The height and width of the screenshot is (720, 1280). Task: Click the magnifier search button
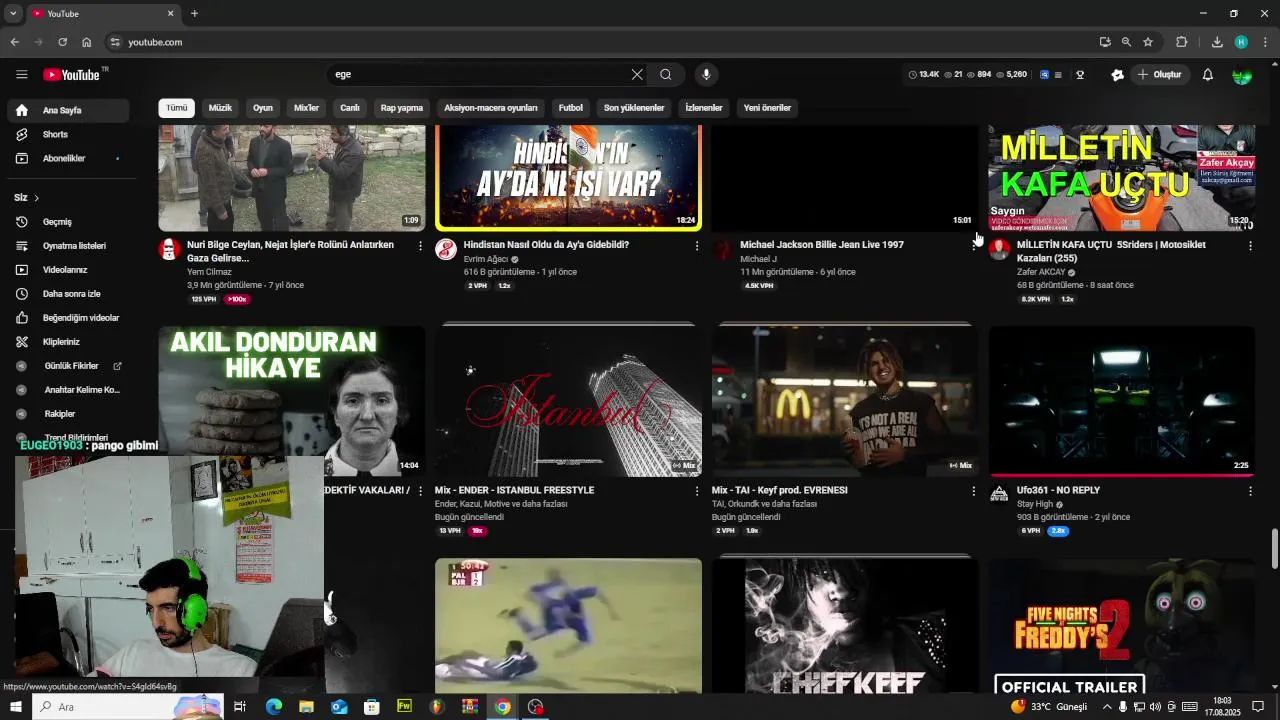point(666,74)
